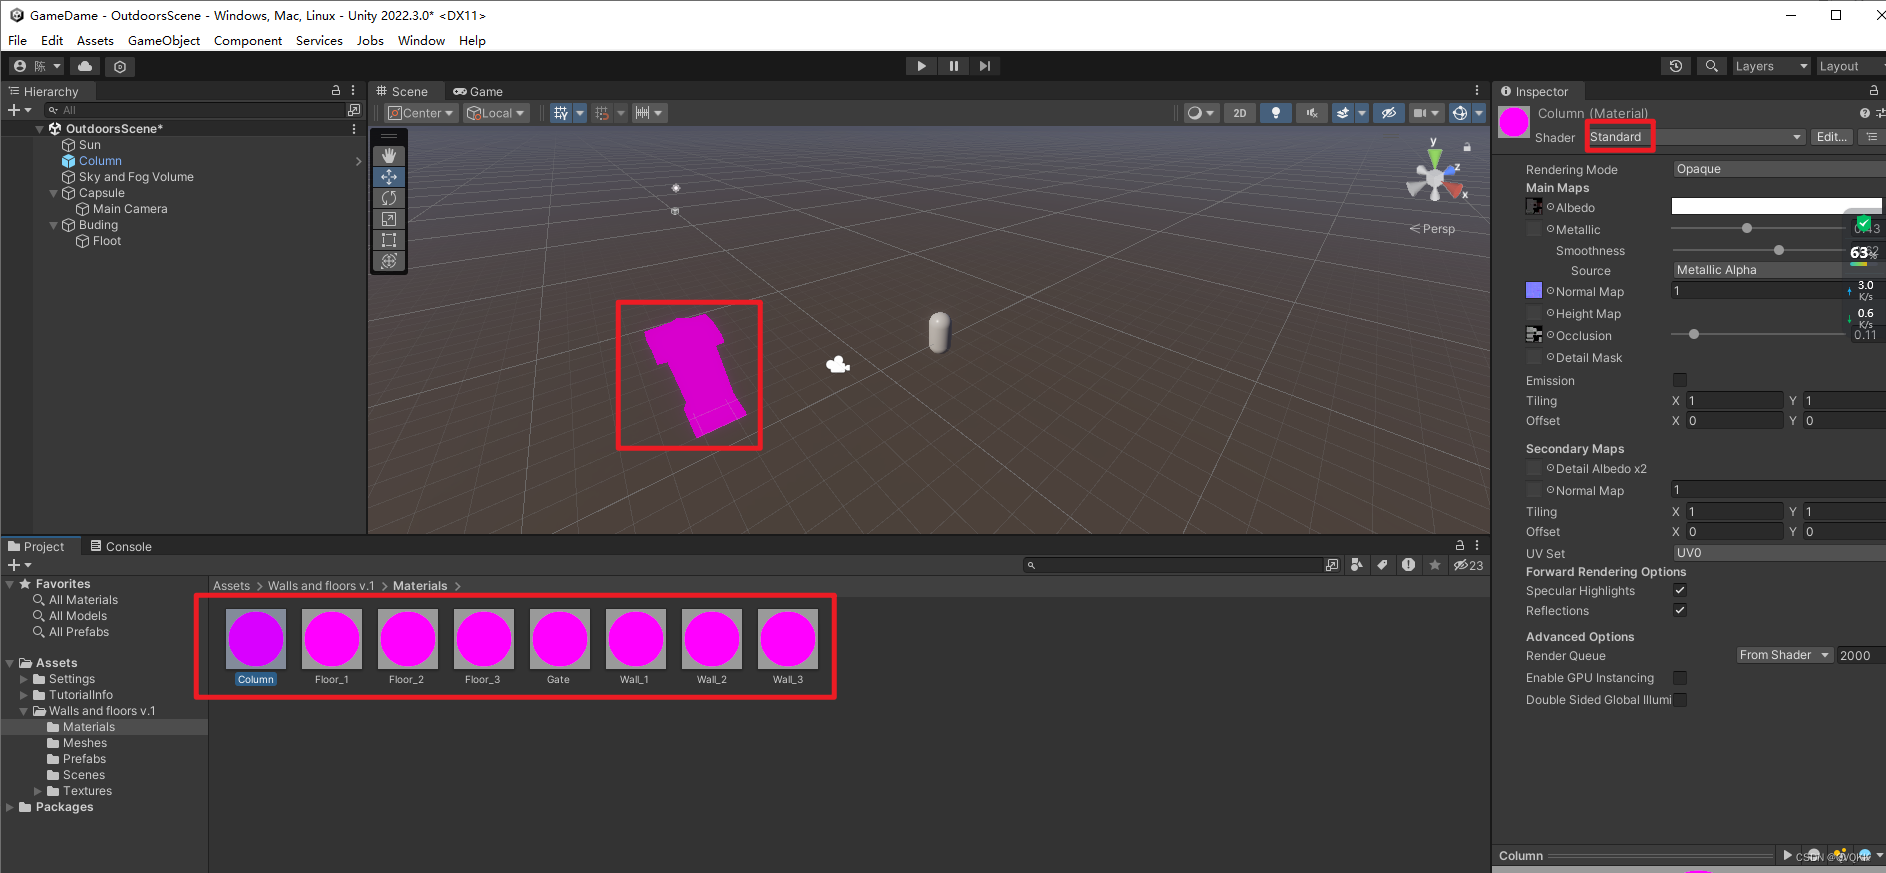Select the Hand view tool
The width and height of the screenshot is (1886, 873).
tap(389, 156)
